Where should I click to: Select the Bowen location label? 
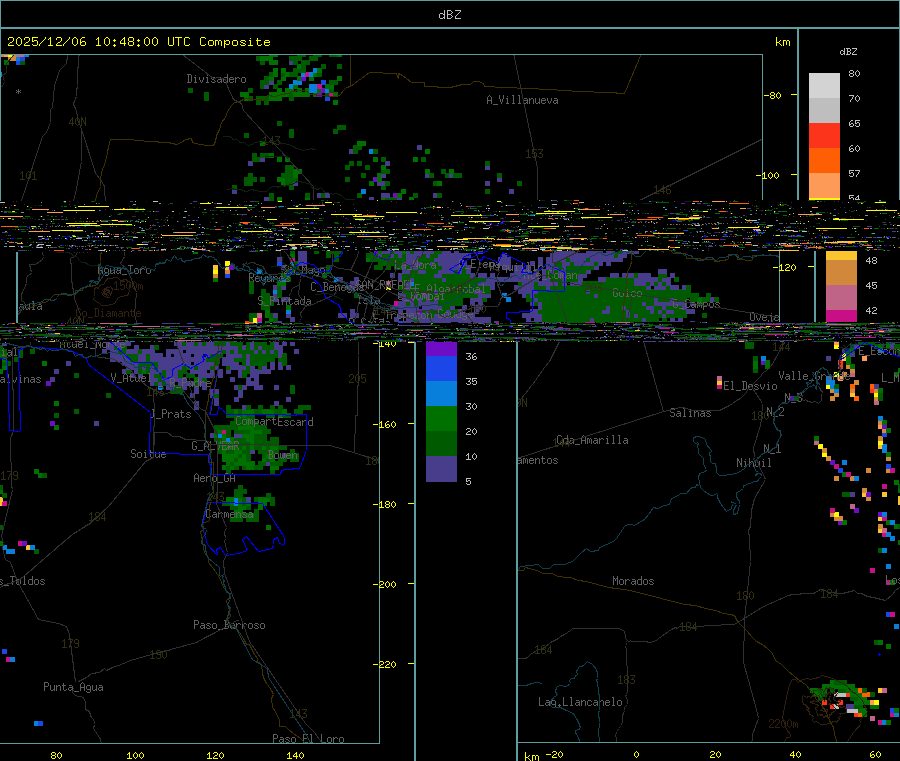point(283,455)
